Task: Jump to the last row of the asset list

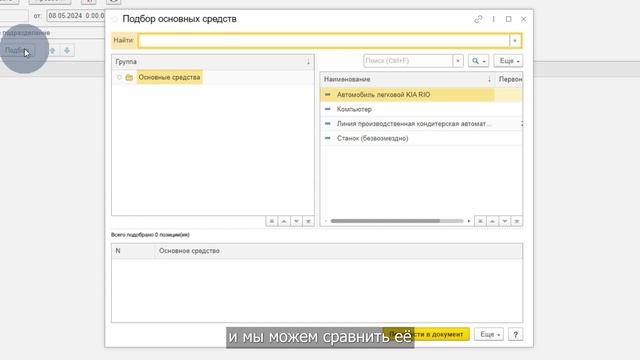Action: pyautogui.click(x=517, y=221)
